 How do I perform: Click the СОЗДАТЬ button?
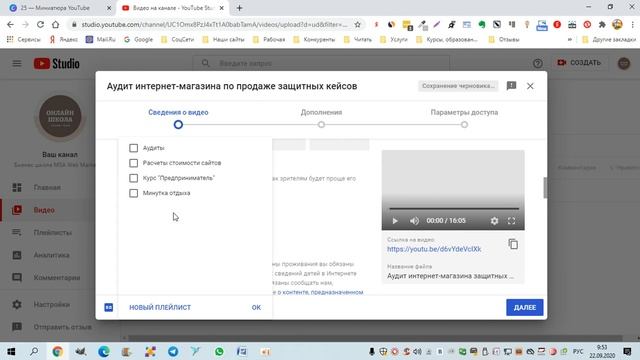coord(579,63)
